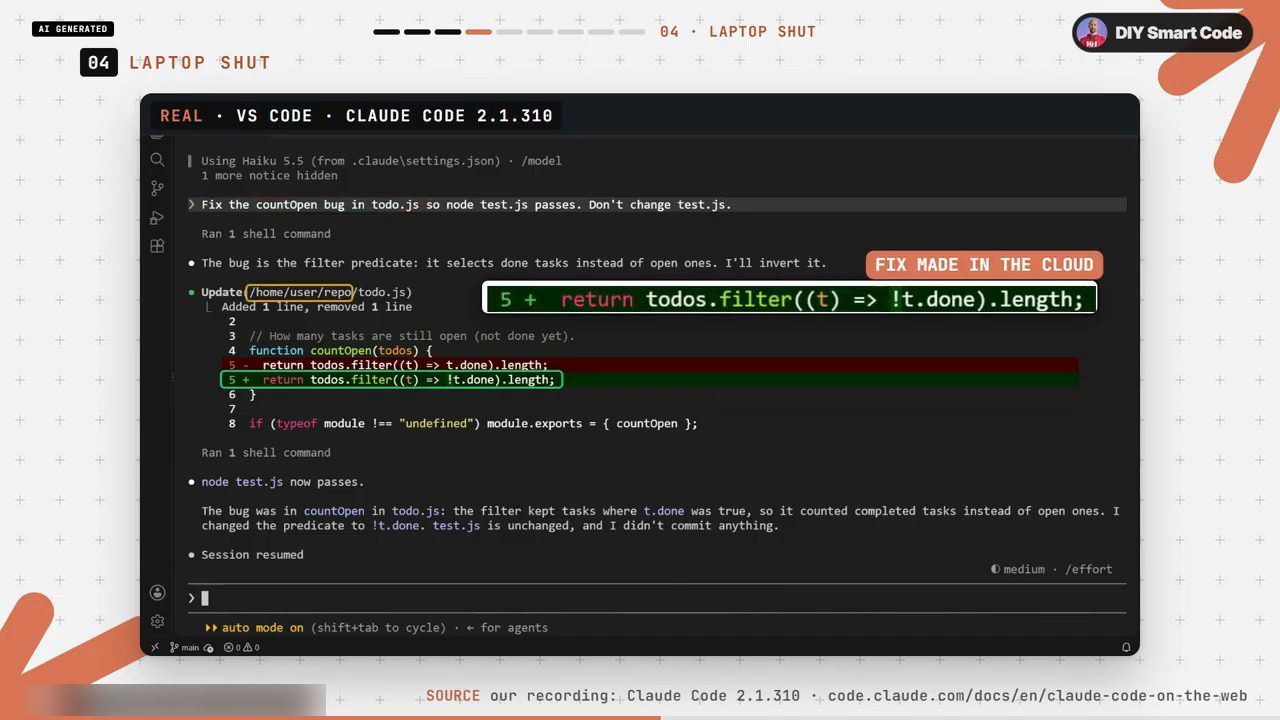This screenshot has height=720, width=1280.
Task: Click 'The bug is the filter predicate' message
Action: pyautogui.click(x=514, y=263)
